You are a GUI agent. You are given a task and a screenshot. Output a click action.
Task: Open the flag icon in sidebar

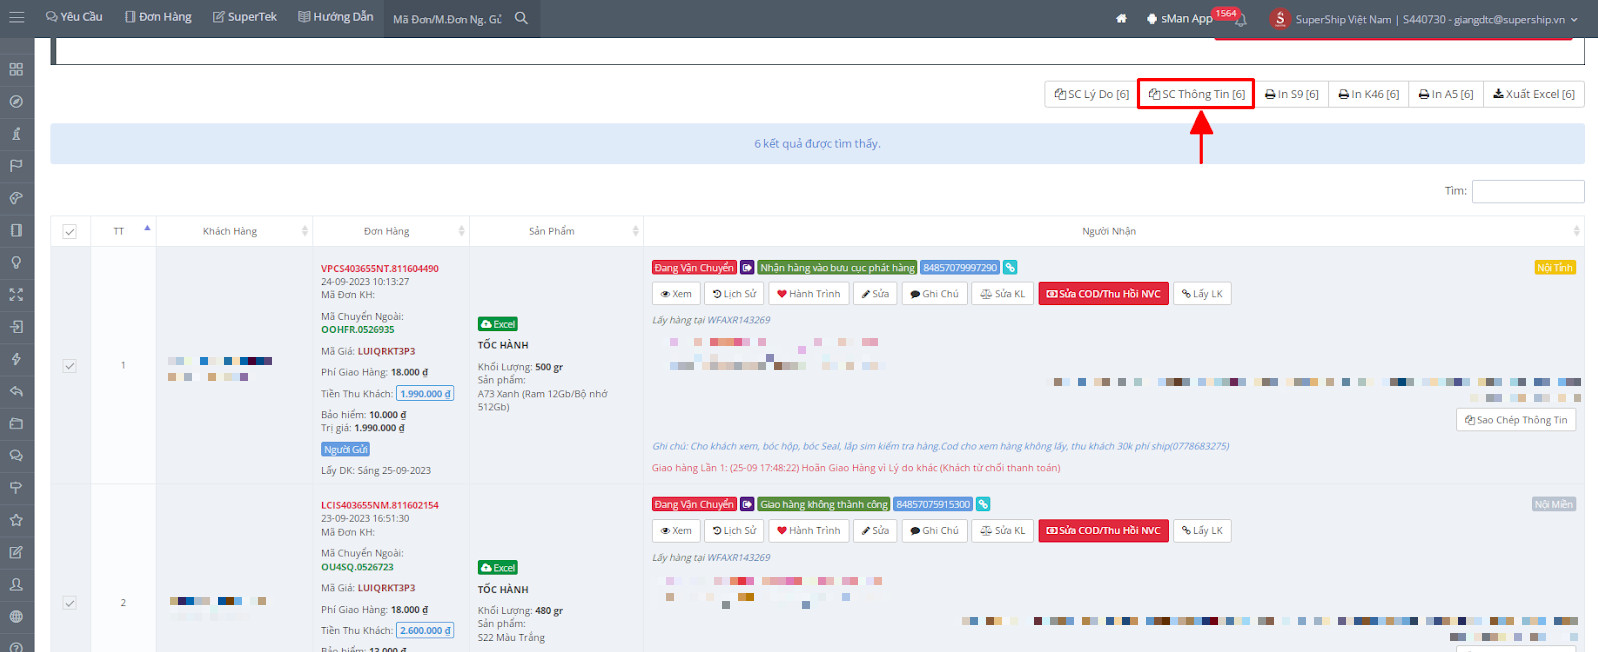click(16, 165)
